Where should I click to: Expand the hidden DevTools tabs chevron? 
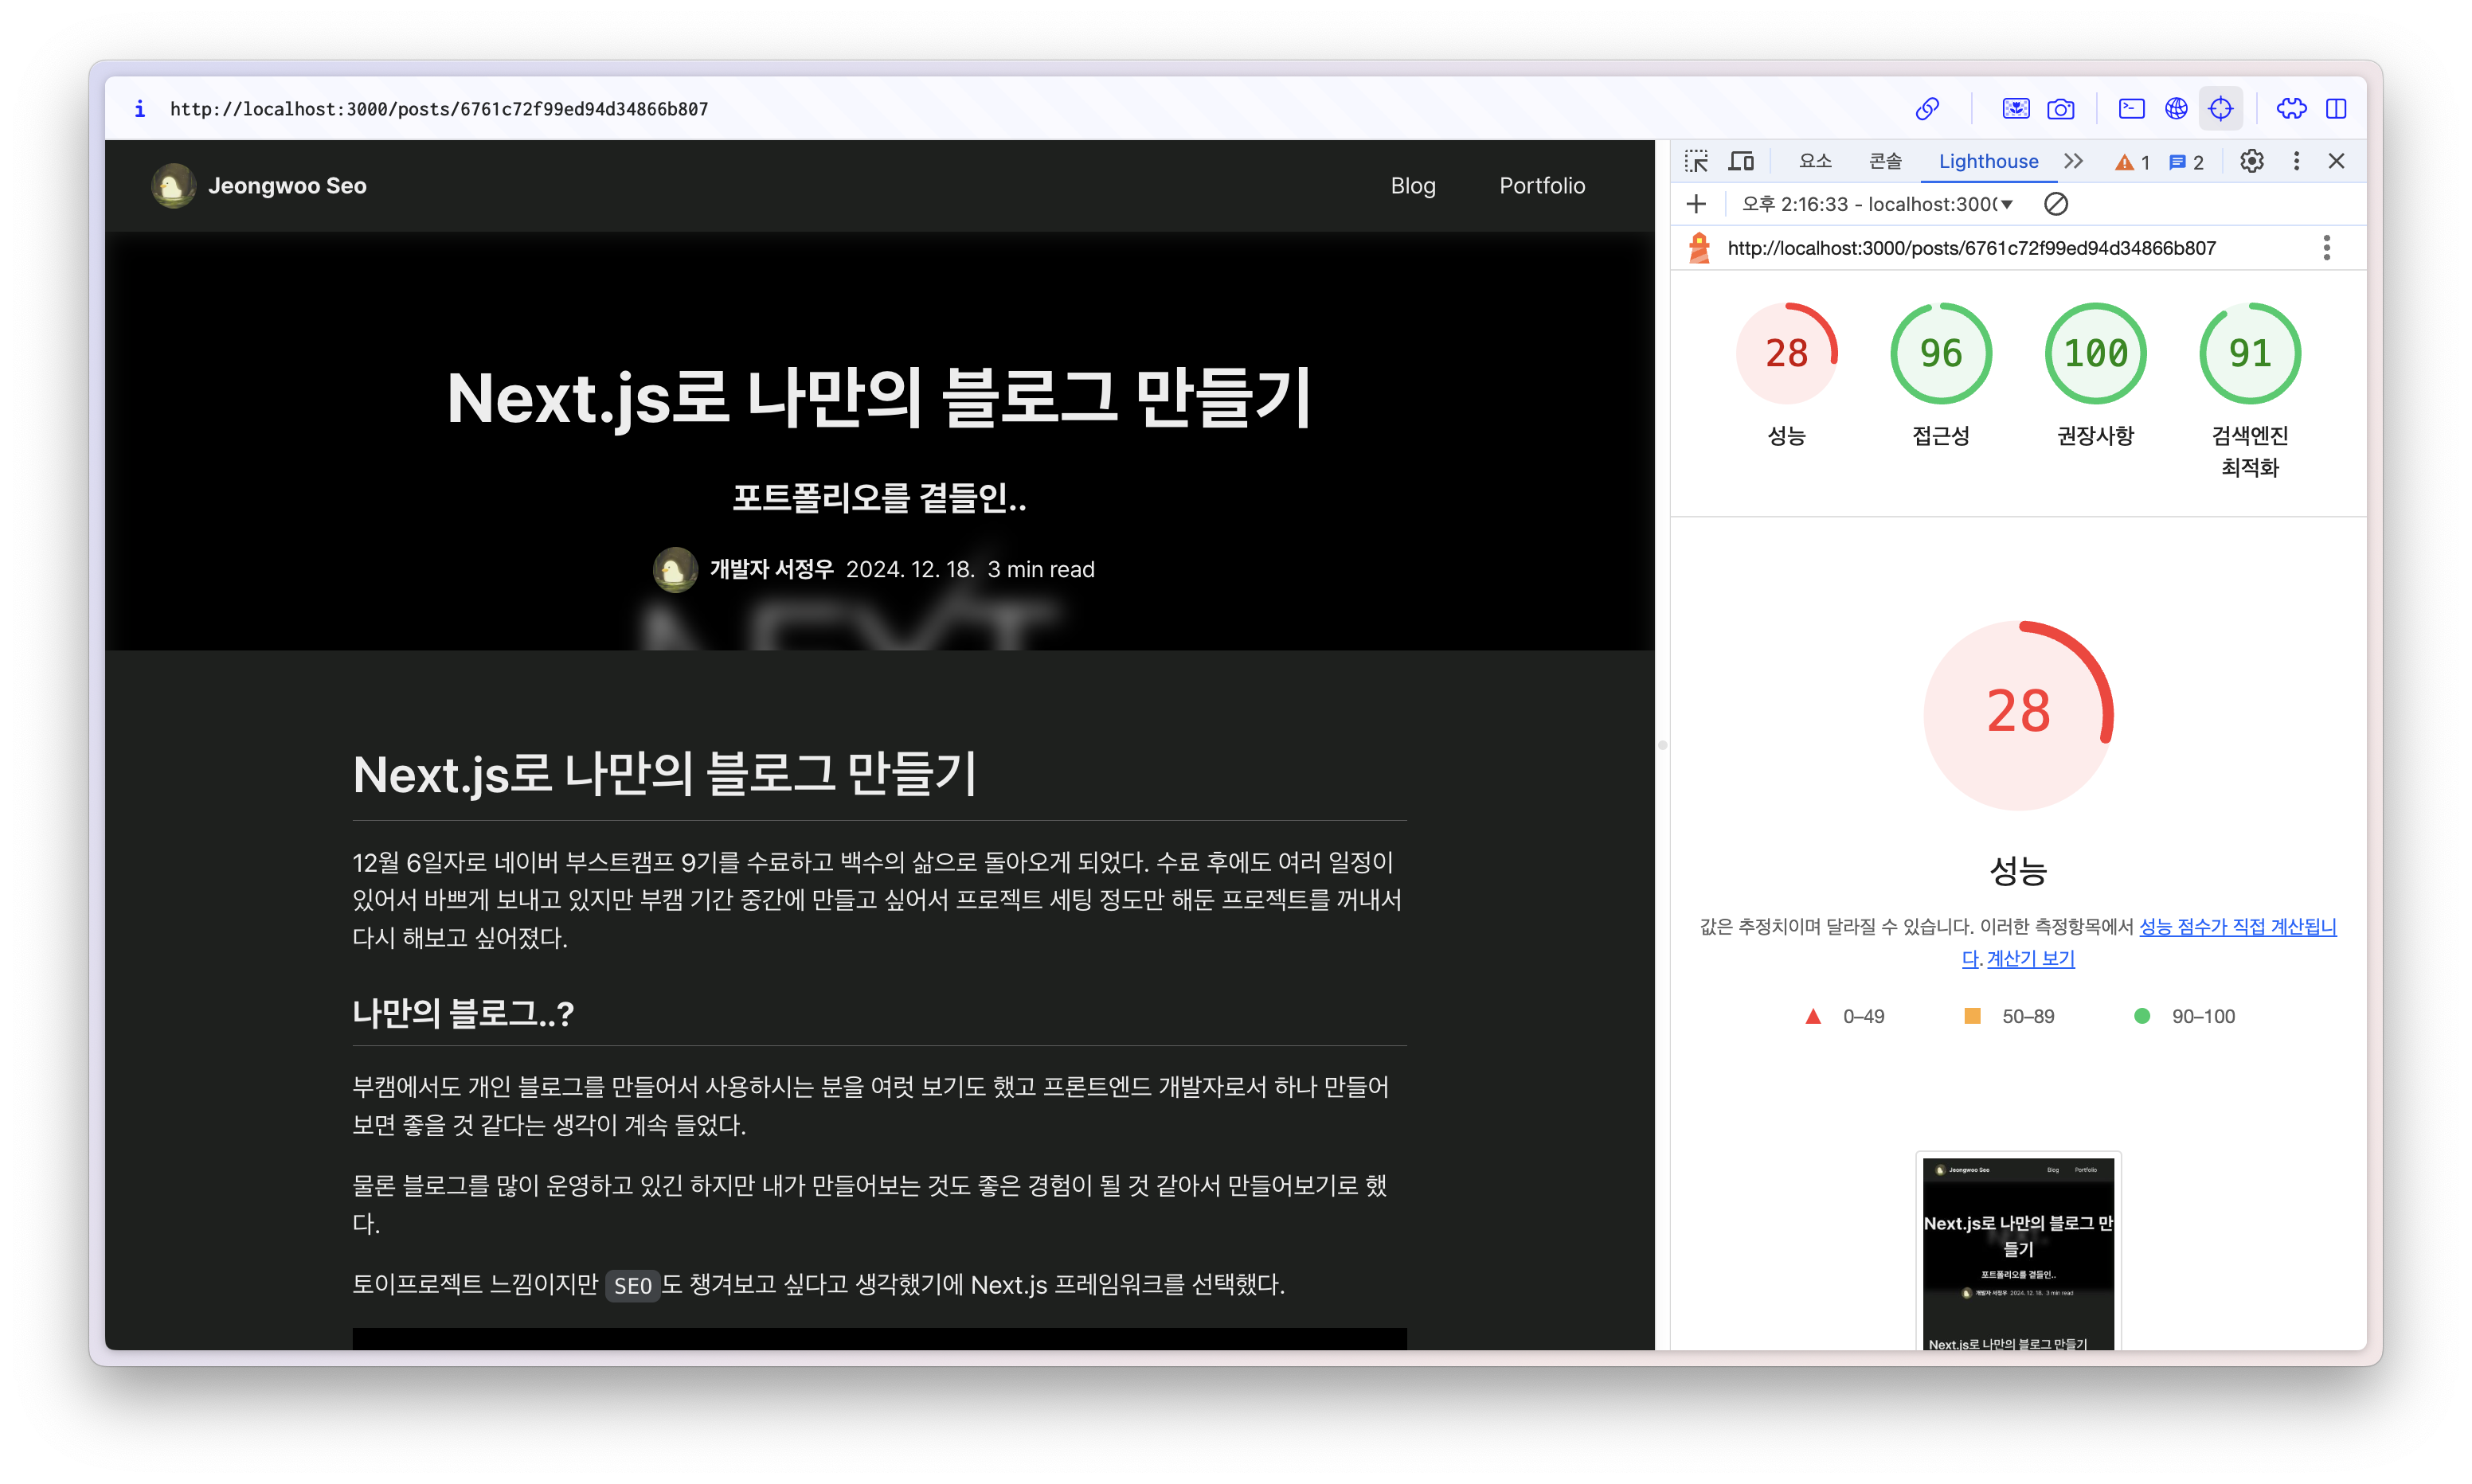pyautogui.click(x=2073, y=160)
